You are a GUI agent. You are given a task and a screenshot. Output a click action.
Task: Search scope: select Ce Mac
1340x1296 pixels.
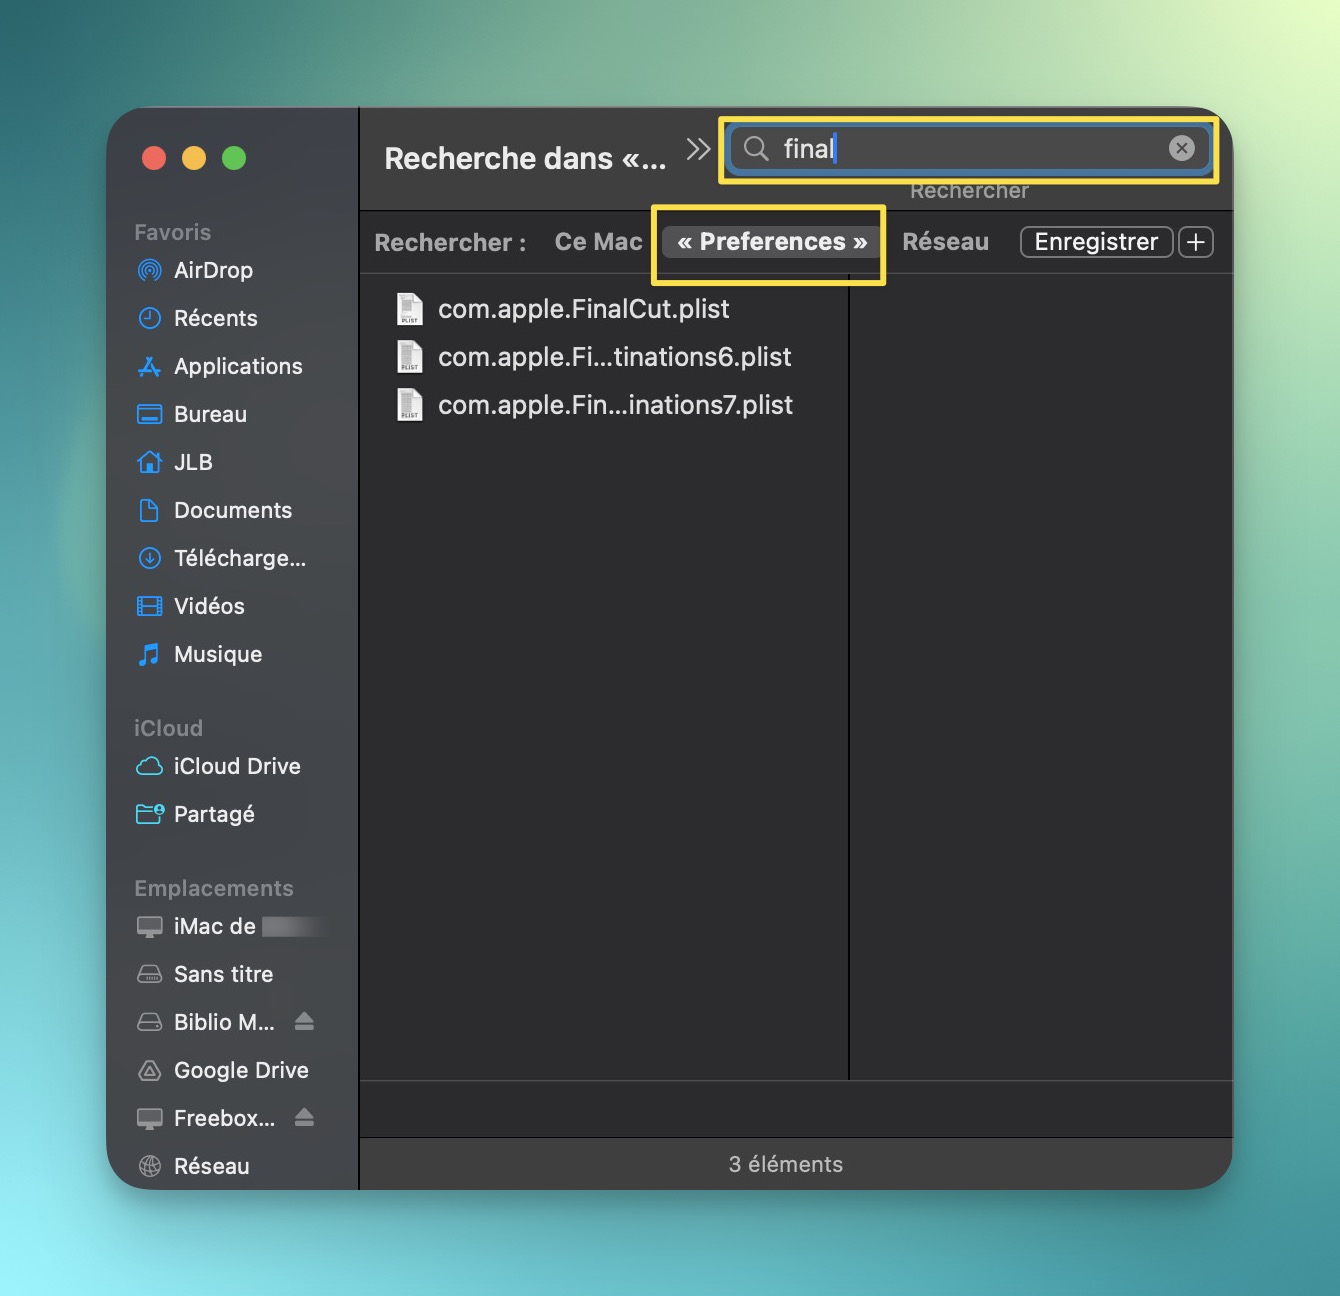click(598, 242)
